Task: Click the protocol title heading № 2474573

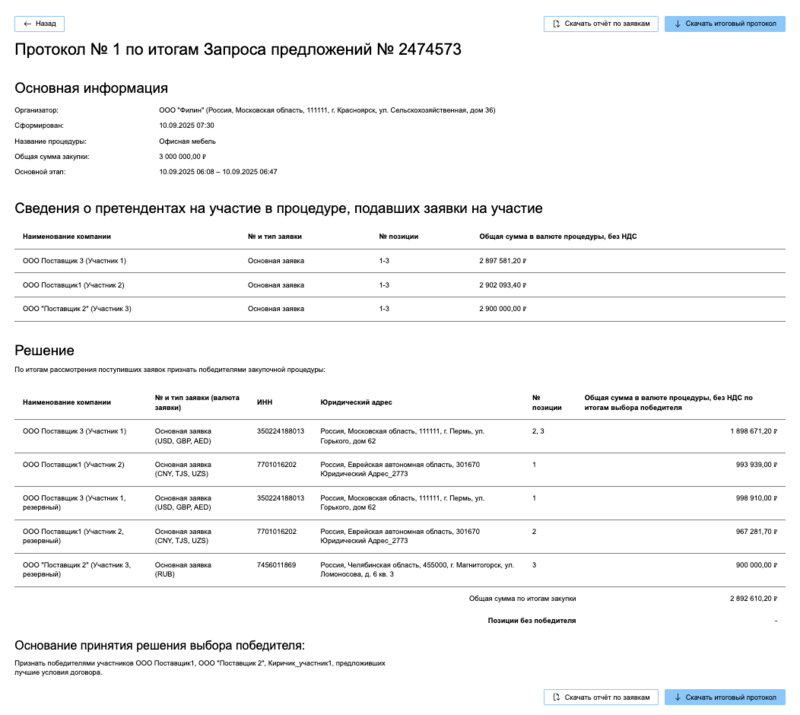Action: pos(238,50)
